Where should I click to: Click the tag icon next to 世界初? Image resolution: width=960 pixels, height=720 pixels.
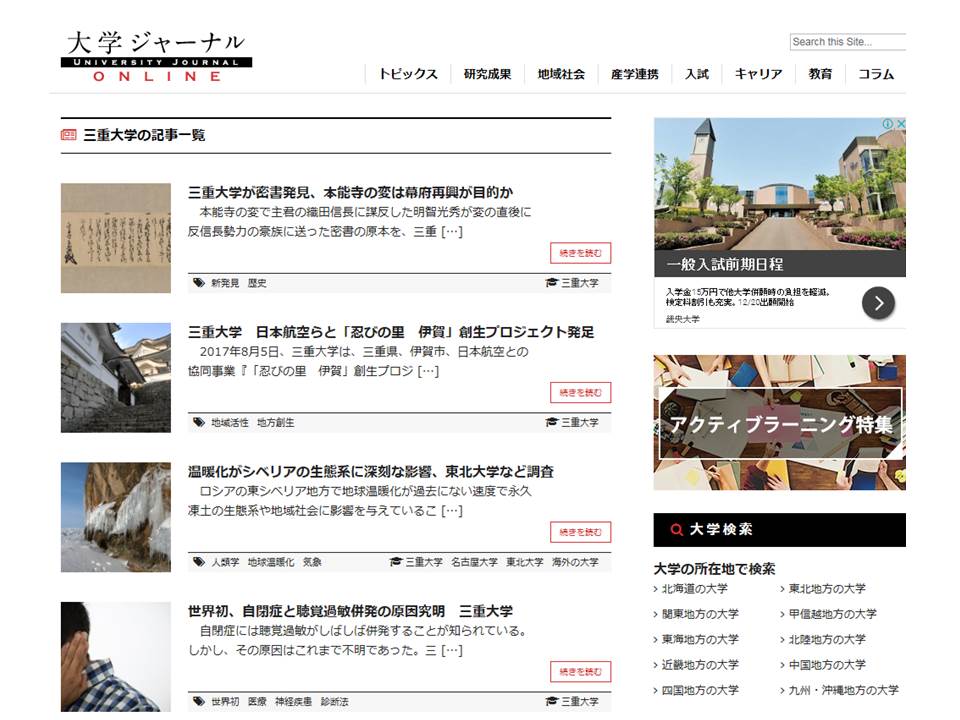pyautogui.click(x=198, y=702)
